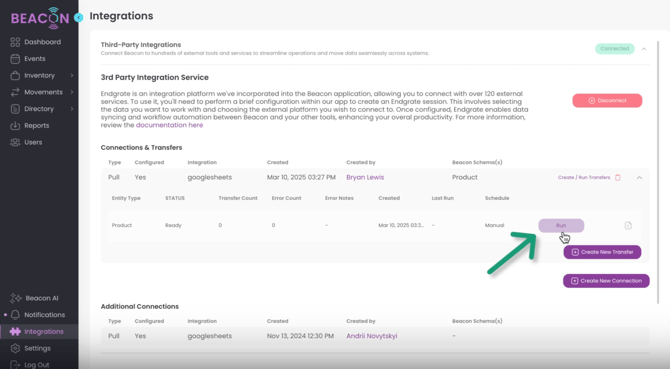Expand the Inventory submenu chevron
Viewport: 670px width, 369px height.
point(72,75)
